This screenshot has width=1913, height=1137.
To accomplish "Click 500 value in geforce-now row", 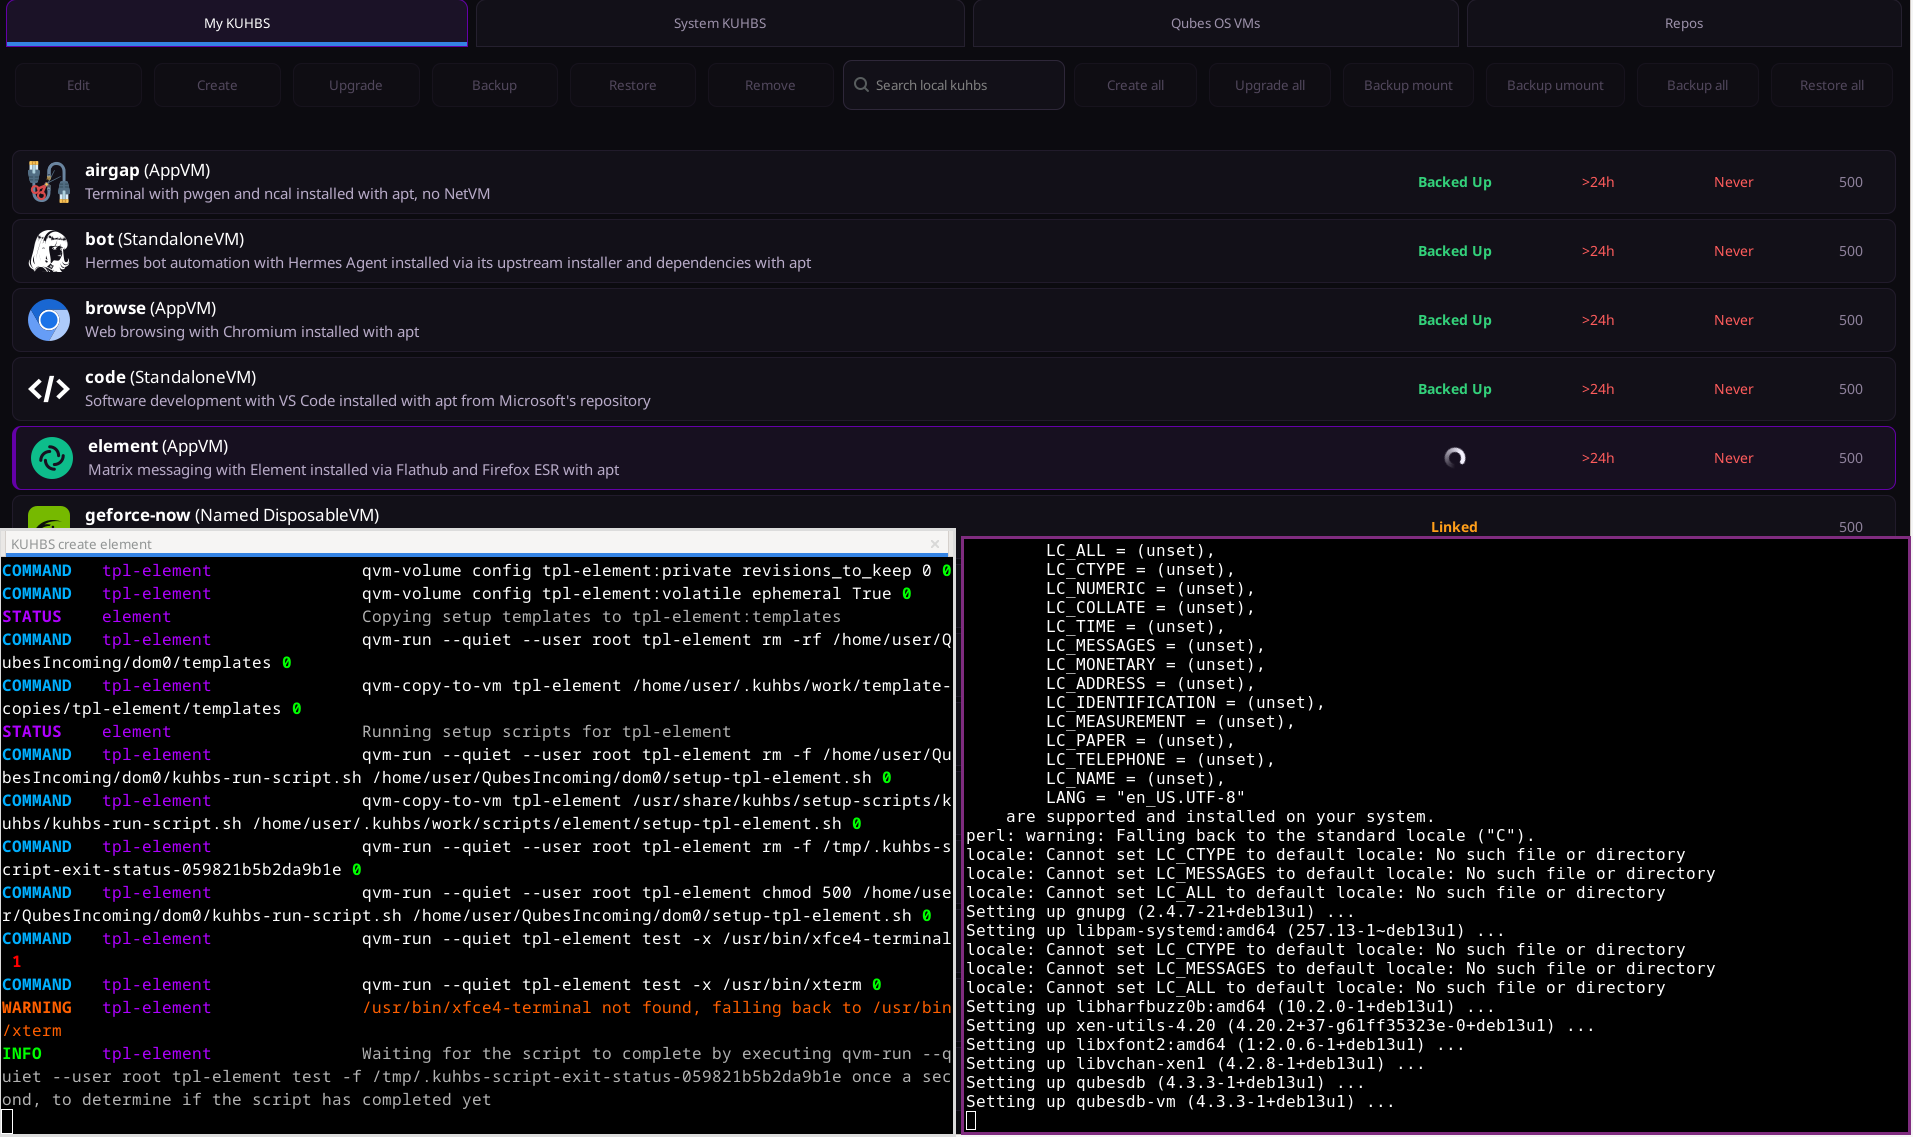I will point(1850,527).
